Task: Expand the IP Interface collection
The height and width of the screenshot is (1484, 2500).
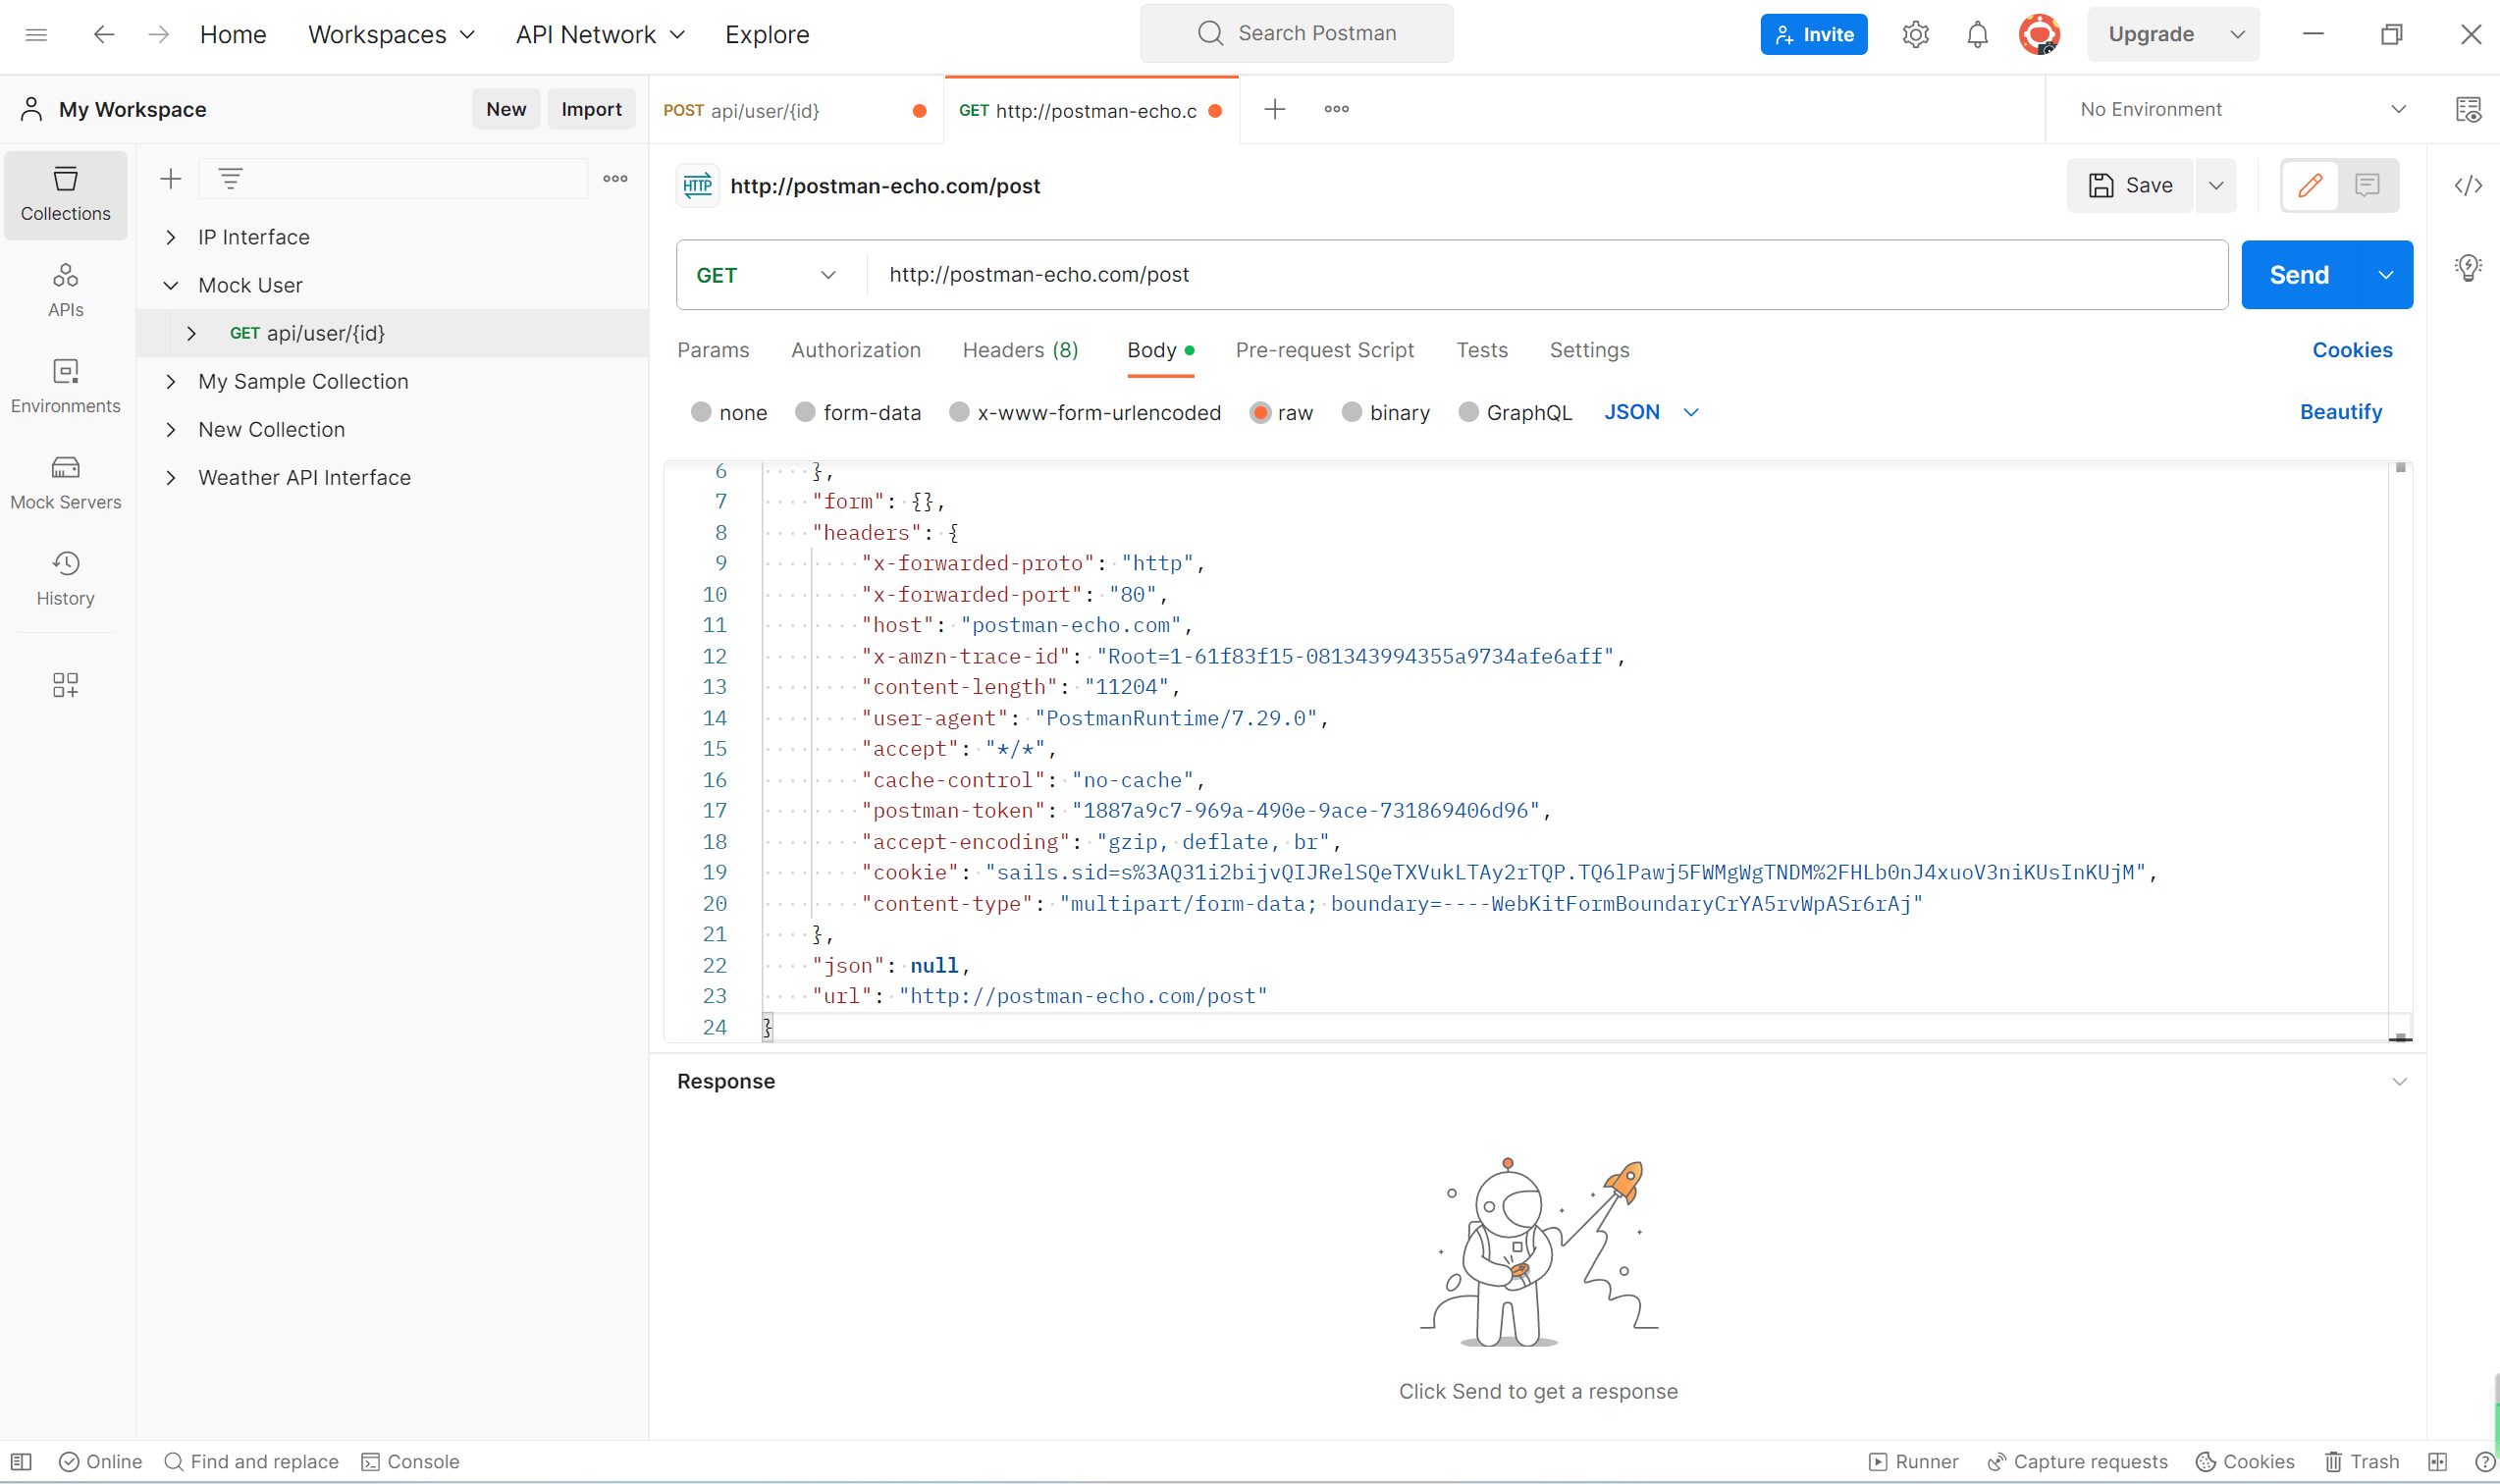Action: click(171, 237)
